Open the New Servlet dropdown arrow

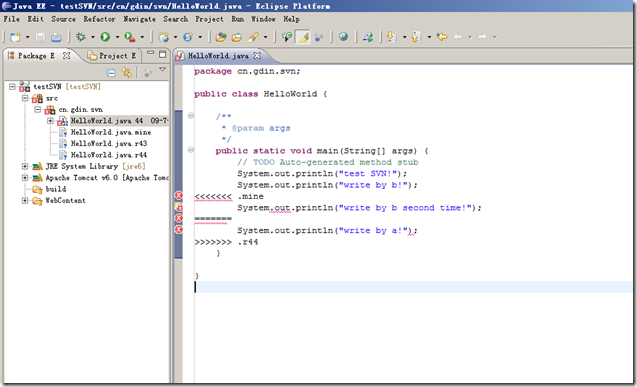tap(200, 37)
